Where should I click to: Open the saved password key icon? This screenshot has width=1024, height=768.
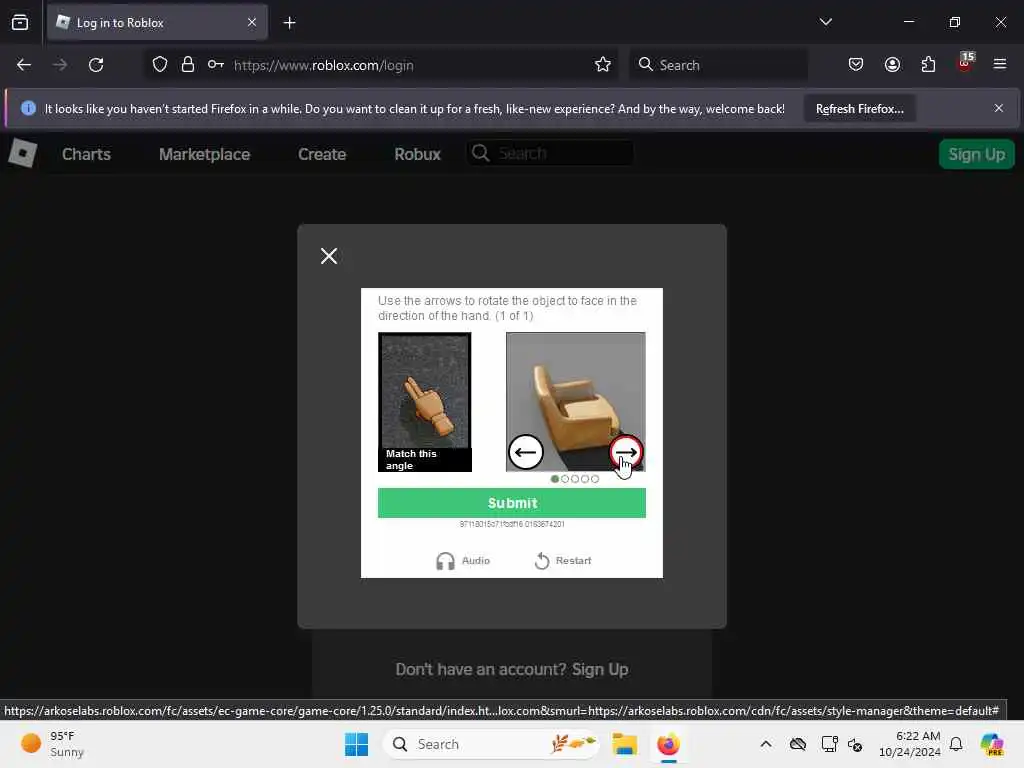click(x=216, y=65)
